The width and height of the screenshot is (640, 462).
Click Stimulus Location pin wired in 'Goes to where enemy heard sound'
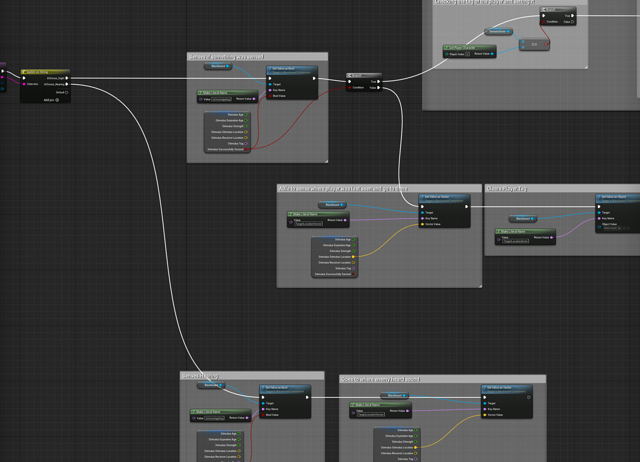click(x=416, y=447)
